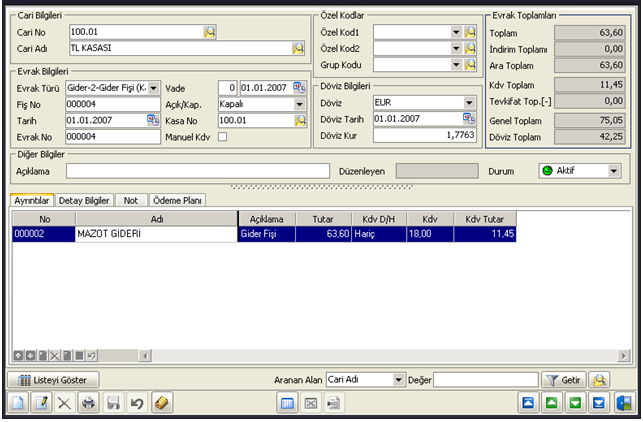Click the floppy disk save icon
The width and height of the screenshot is (643, 422).
tap(113, 403)
